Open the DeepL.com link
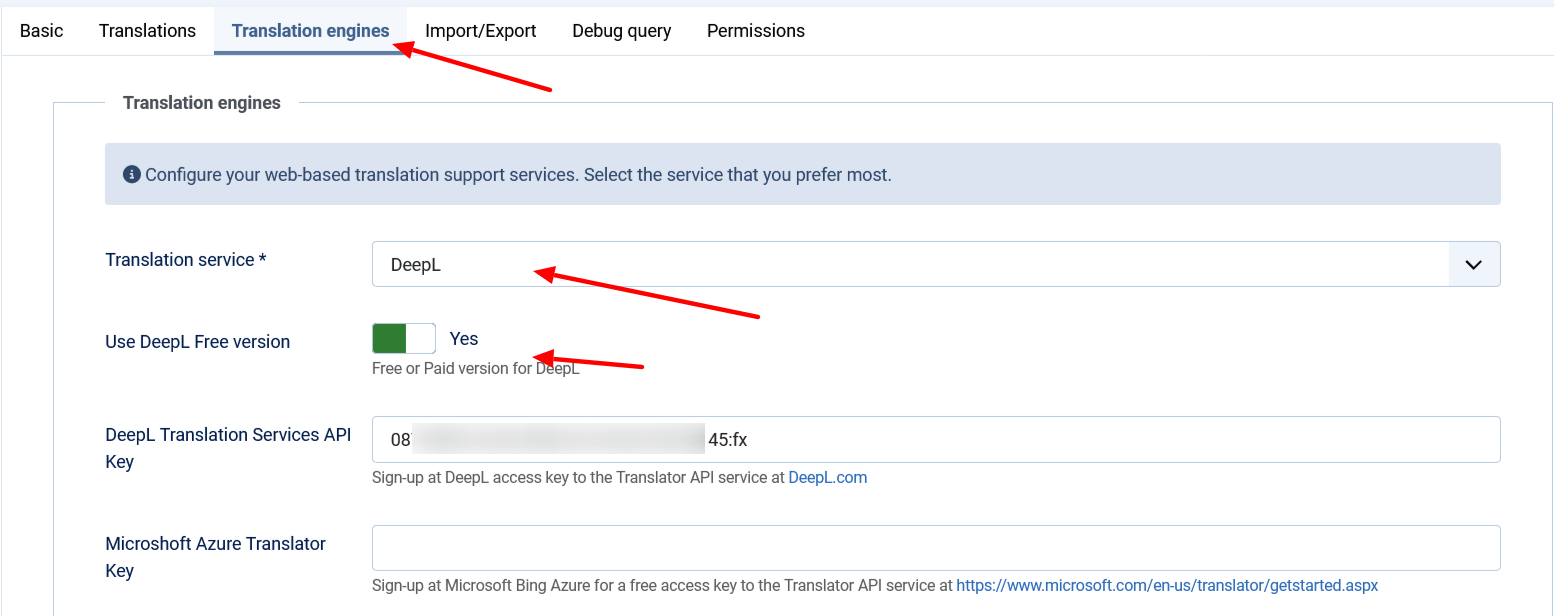 pyautogui.click(x=828, y=478)
